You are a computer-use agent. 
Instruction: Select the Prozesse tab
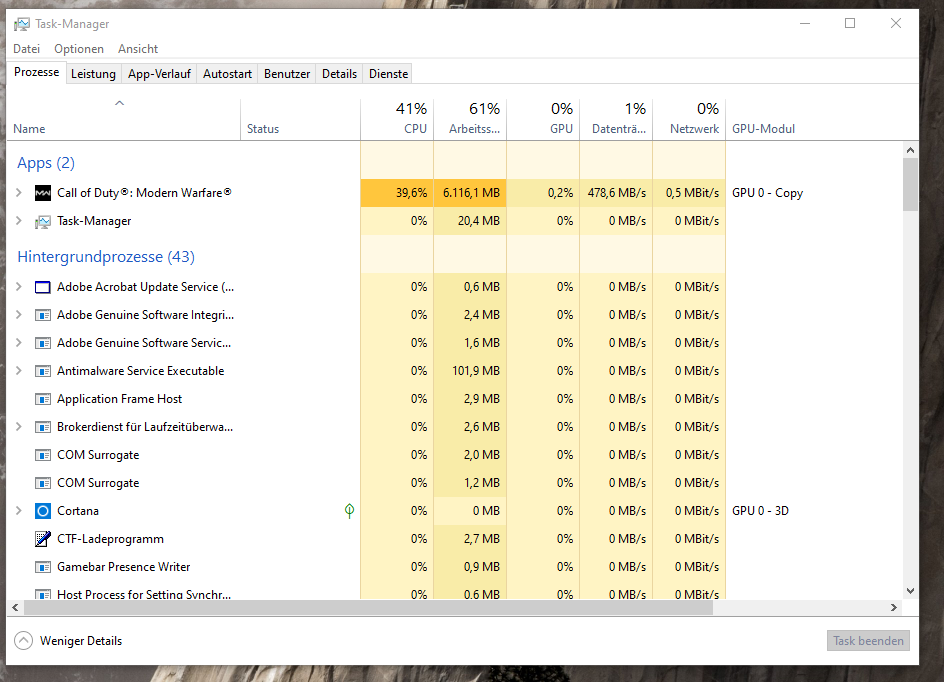pos(37,72)
